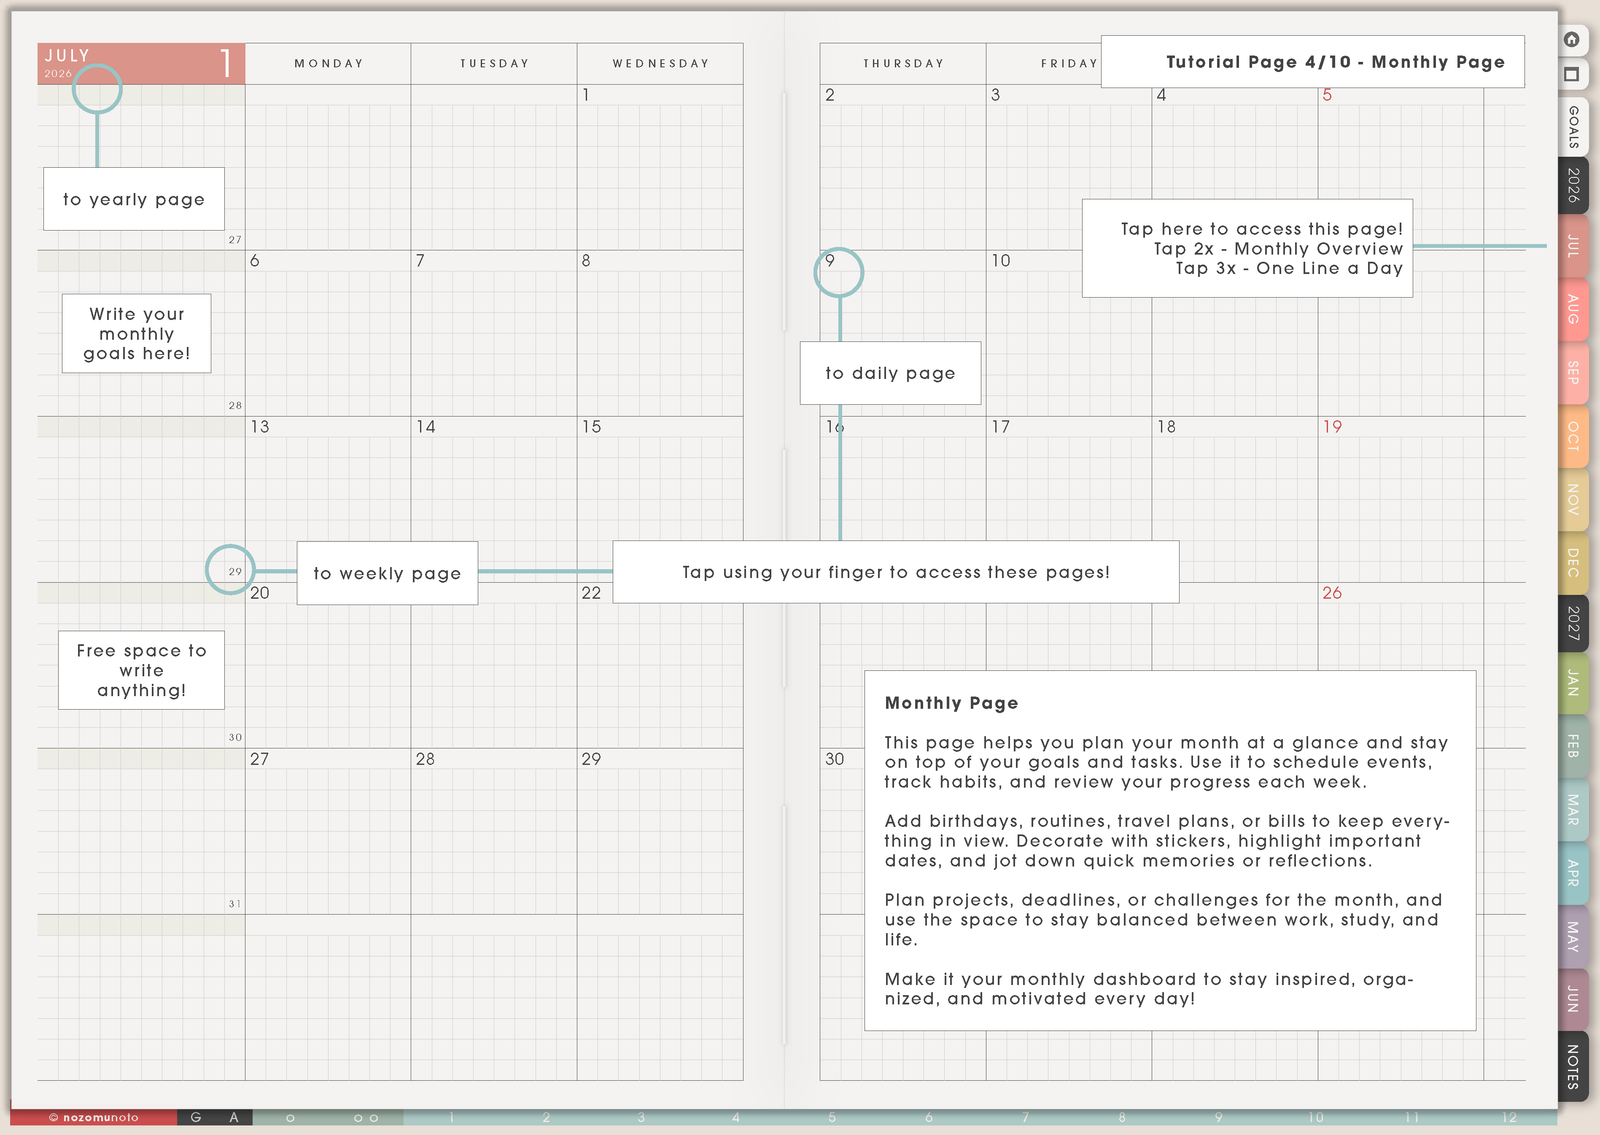The width and height of the screenshot is (1600, 1135).
Task: Jump to month 4 in bottom bar
Action: pyautogui.click(x=737, y=1118)
